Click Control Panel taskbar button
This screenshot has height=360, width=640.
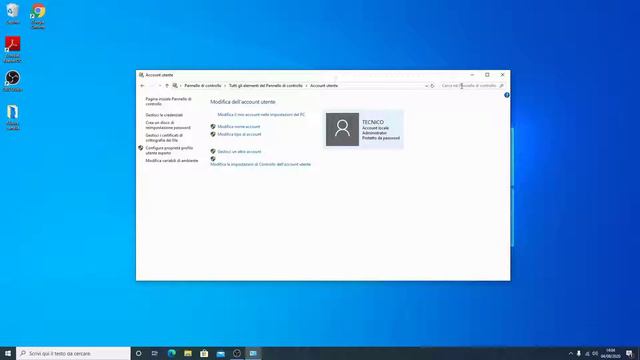(x=253, y=353)
